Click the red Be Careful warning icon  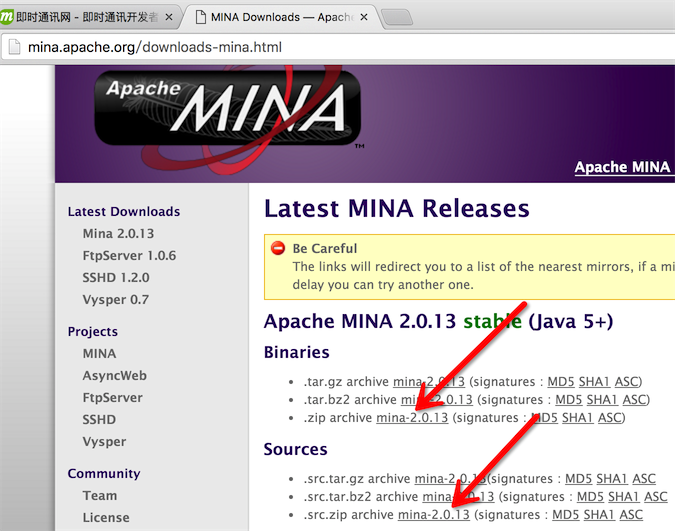point(278,248)
